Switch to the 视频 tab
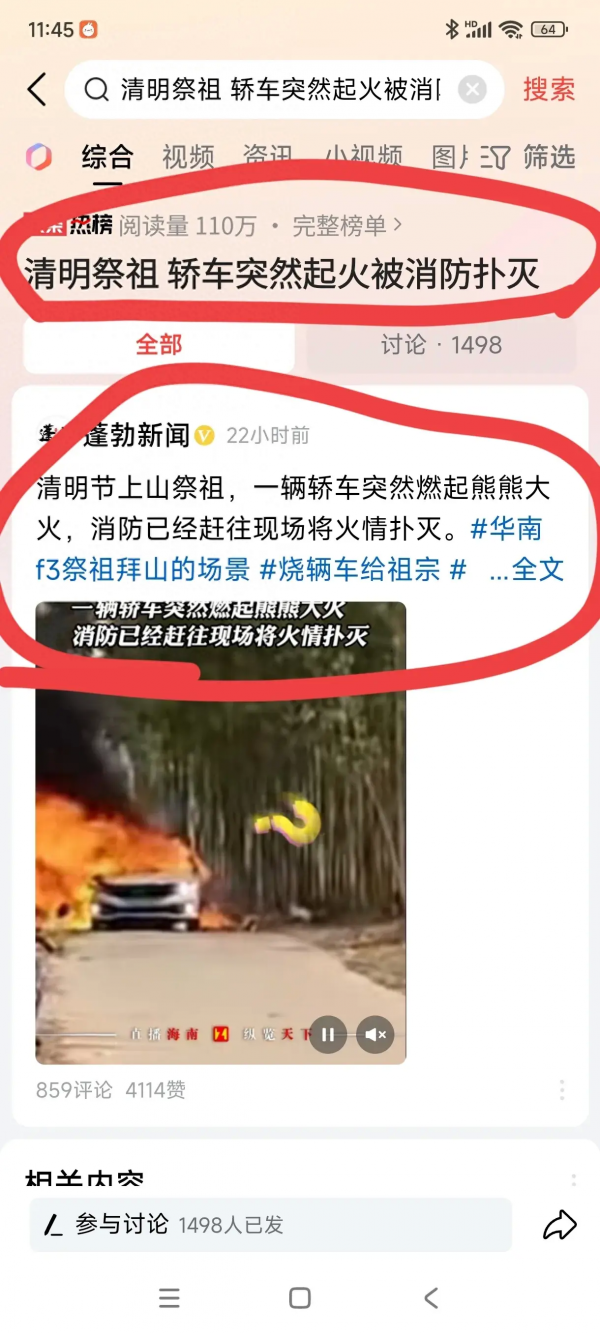This screenshot has width=600, height=1333. 188,157
